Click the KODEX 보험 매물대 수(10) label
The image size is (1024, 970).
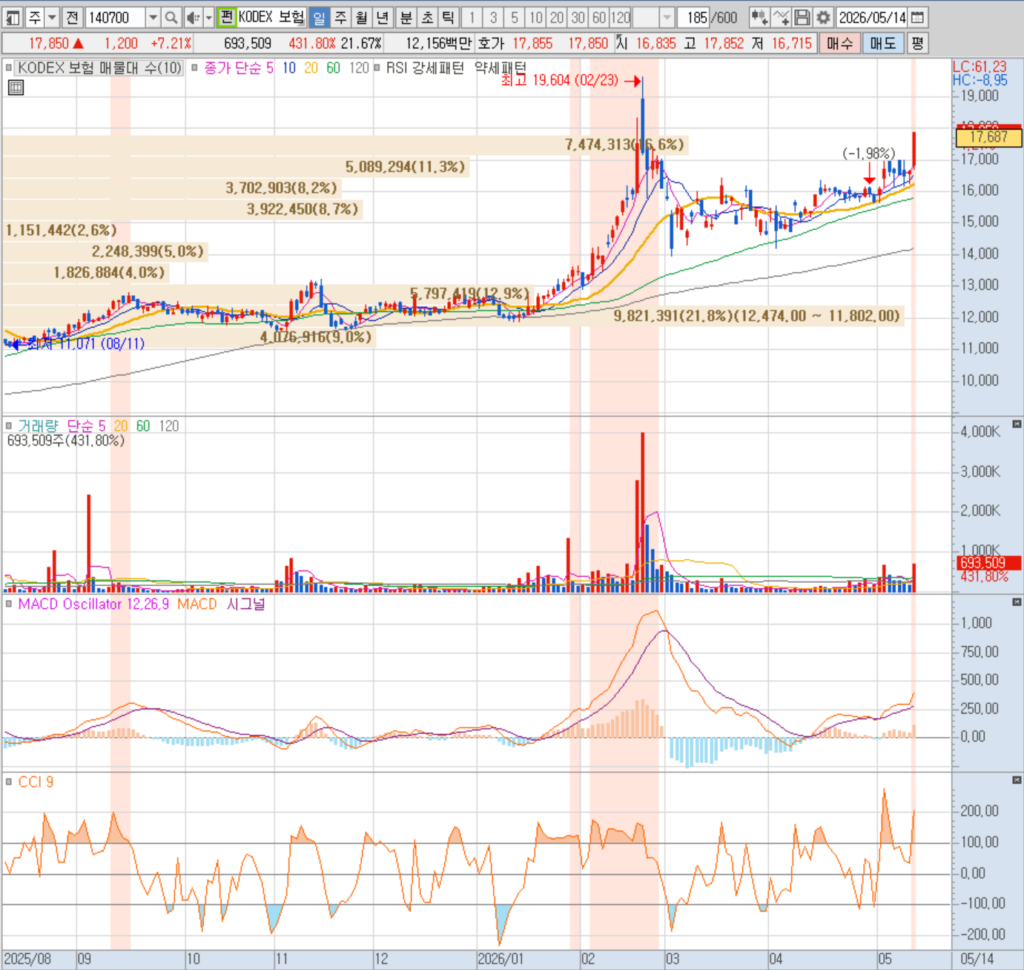pyautogui.click(x=99, y=67)
